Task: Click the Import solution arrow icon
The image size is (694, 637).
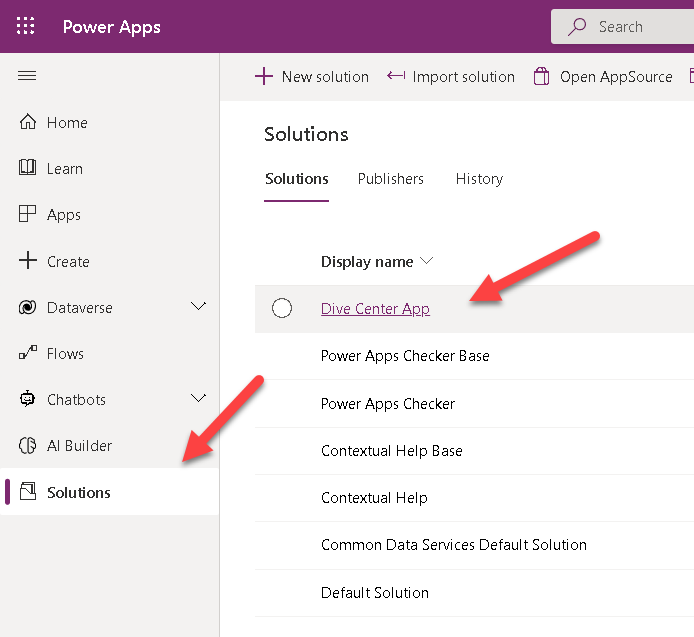Action: (x=396, y=76)
